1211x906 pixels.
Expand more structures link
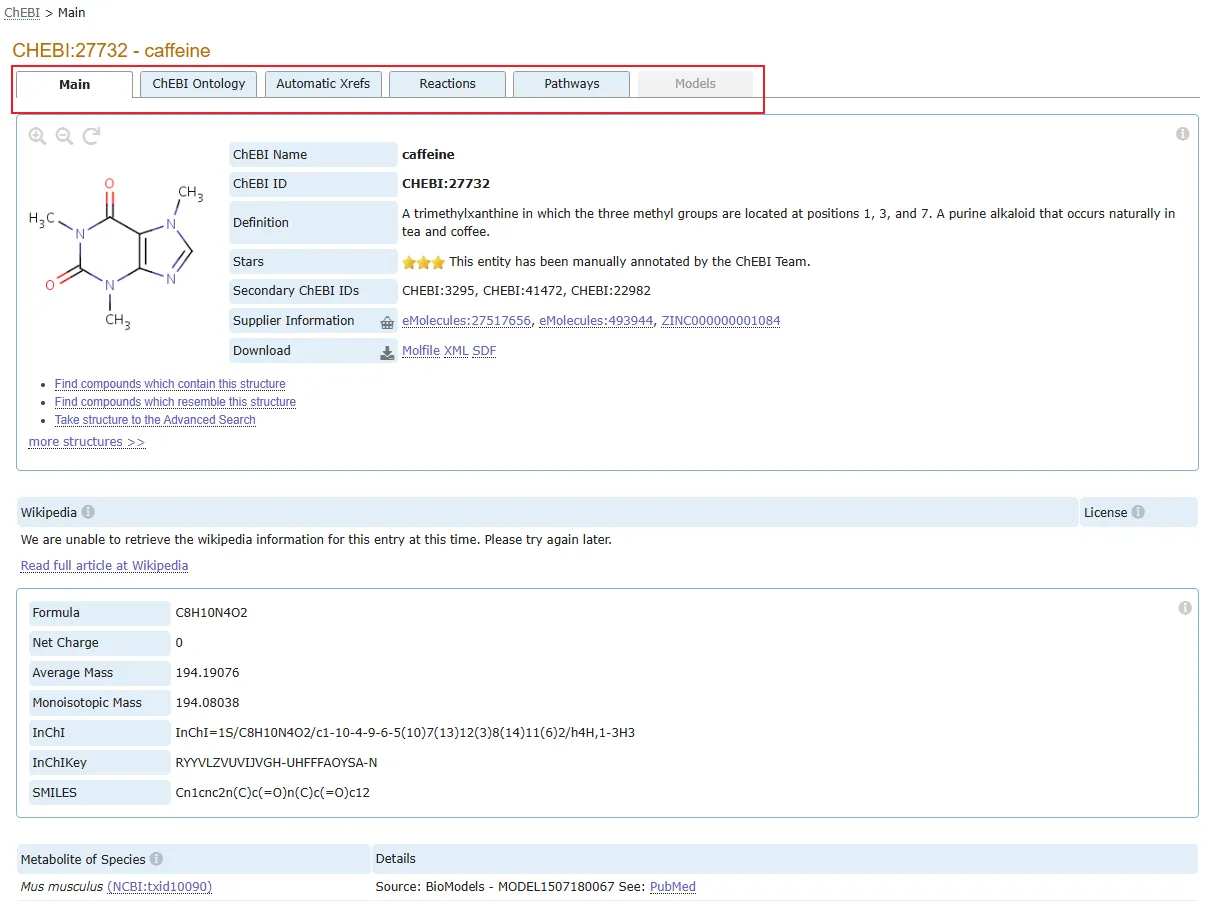[87, 442]
